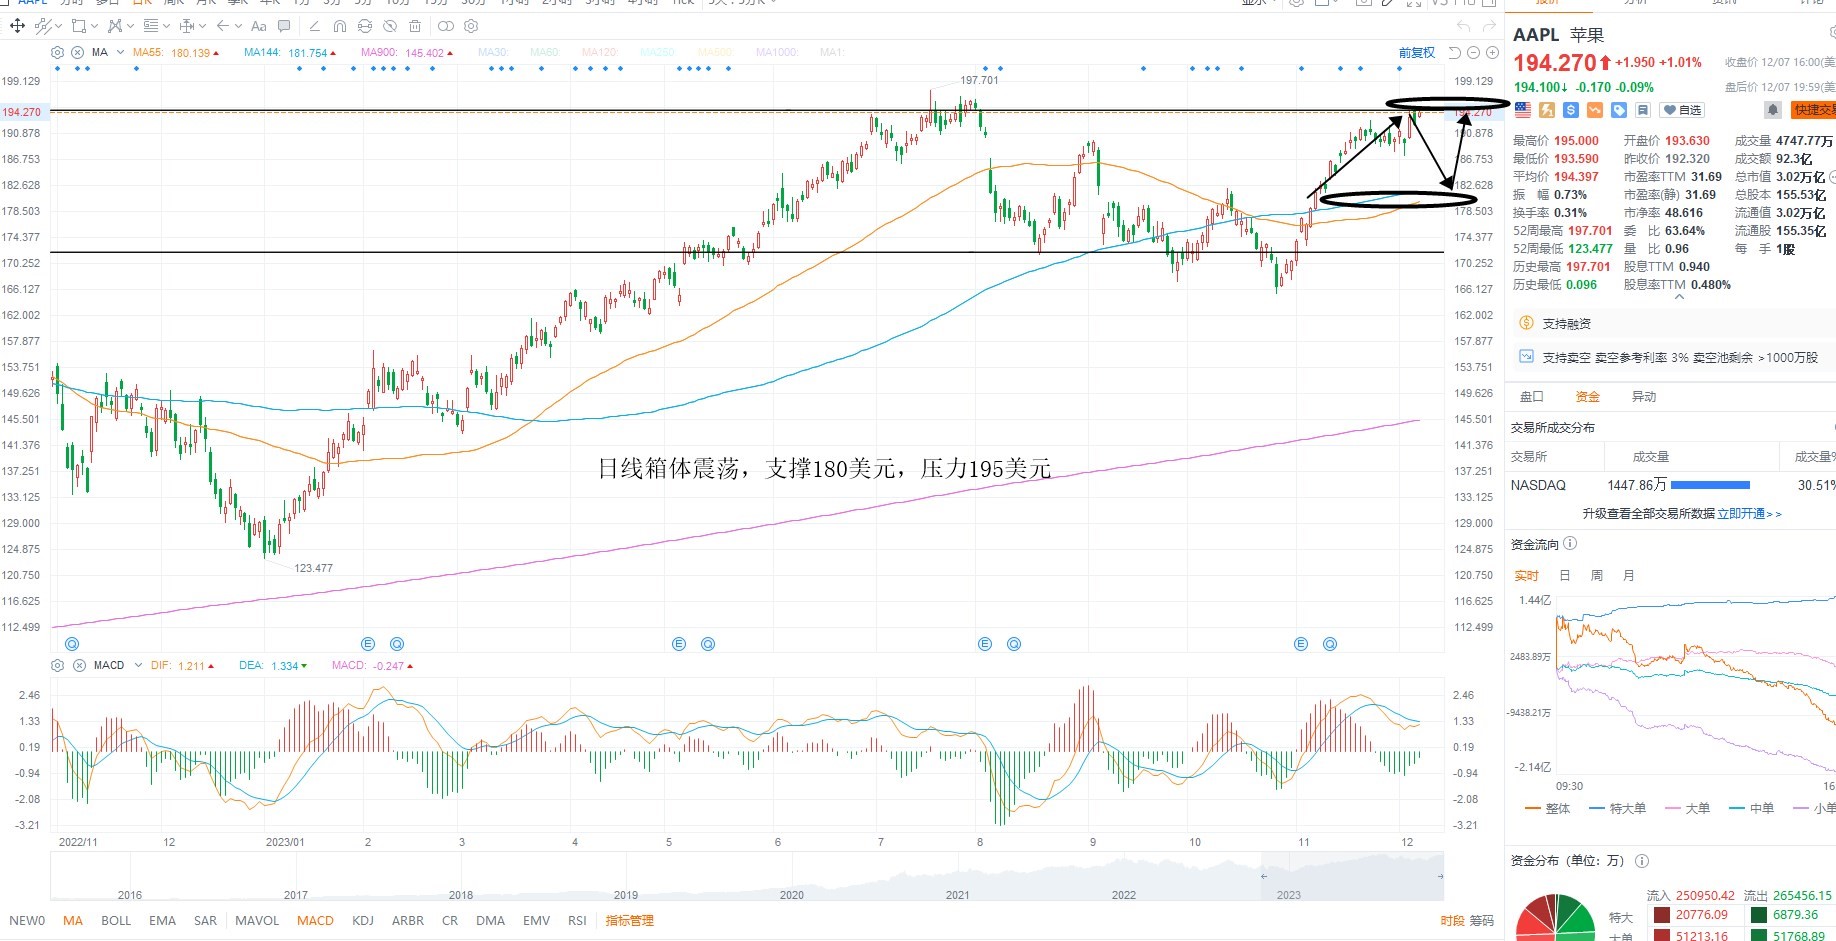Open the 异动 tab
This screenshot has width=1836, height=941.
[x=1644, y=397]
